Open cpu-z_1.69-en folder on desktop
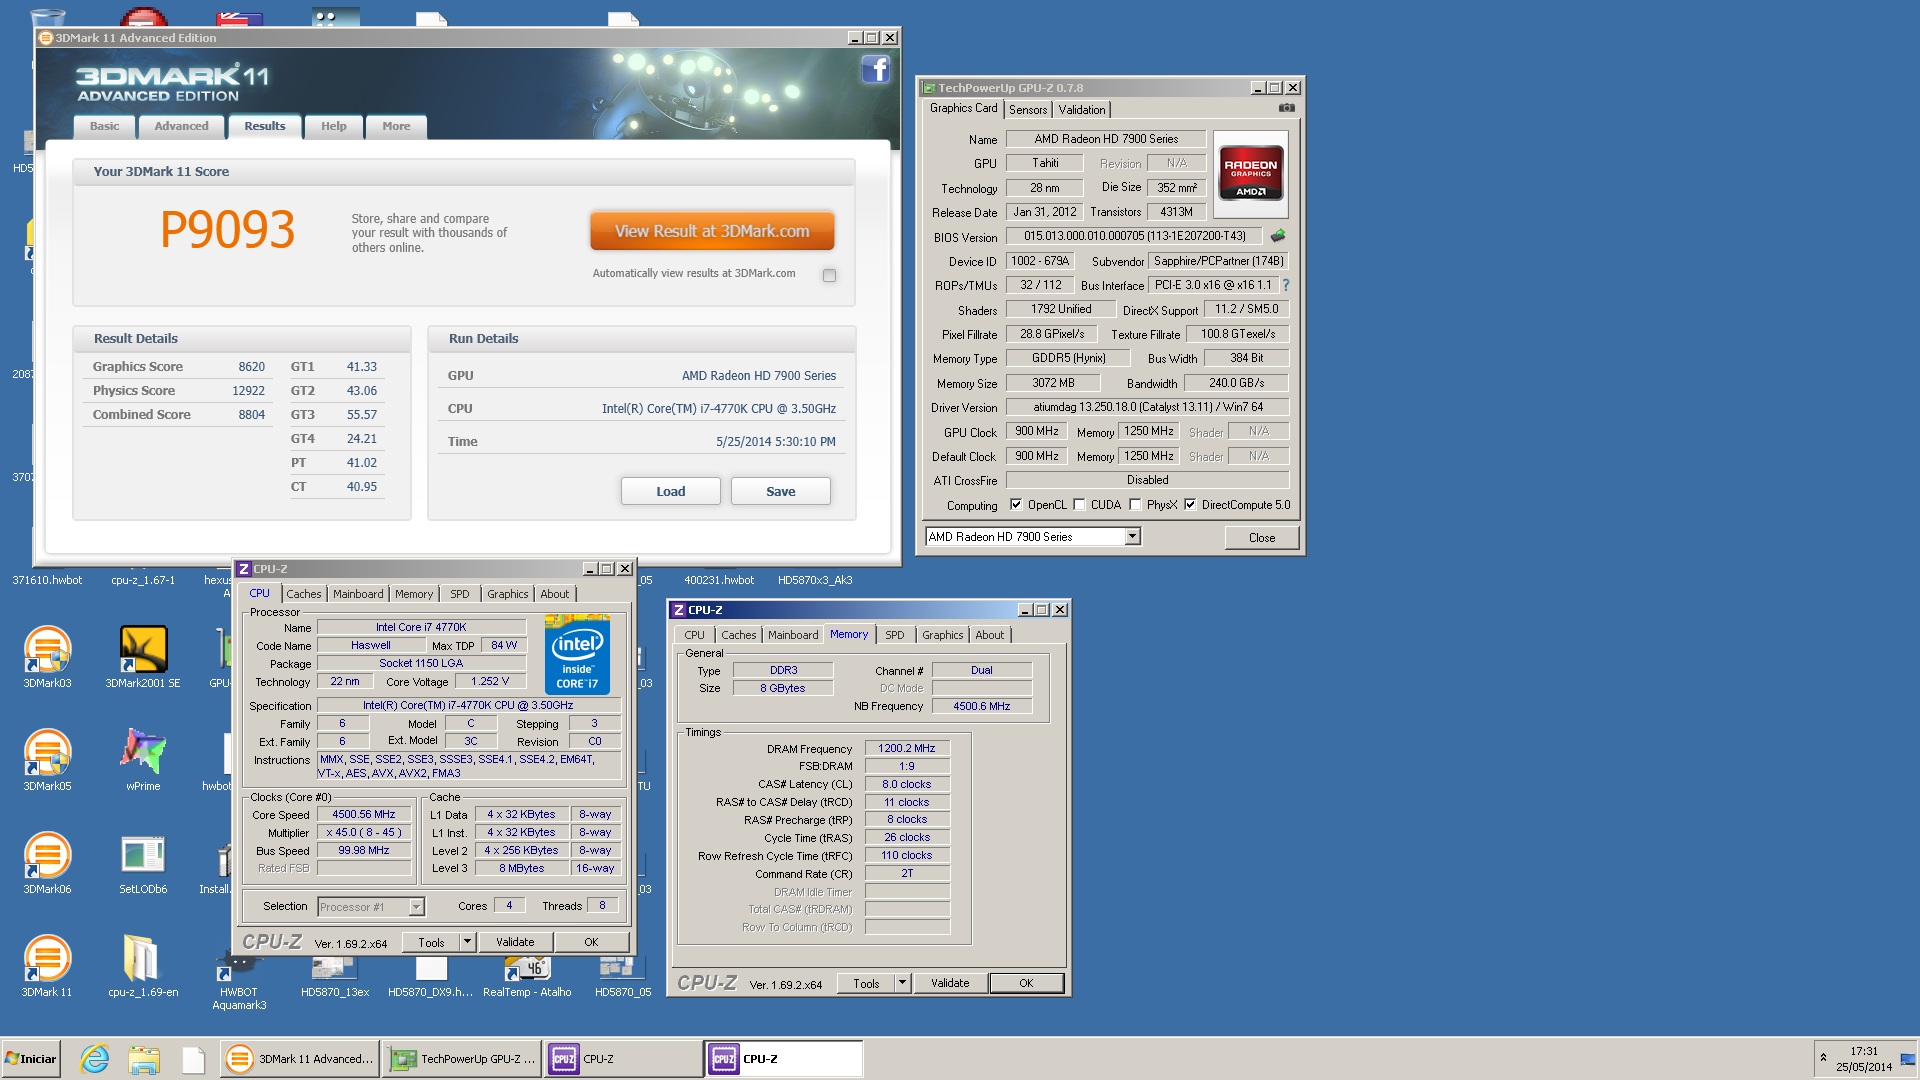The image size is (1920, 1080). (143, 965)
